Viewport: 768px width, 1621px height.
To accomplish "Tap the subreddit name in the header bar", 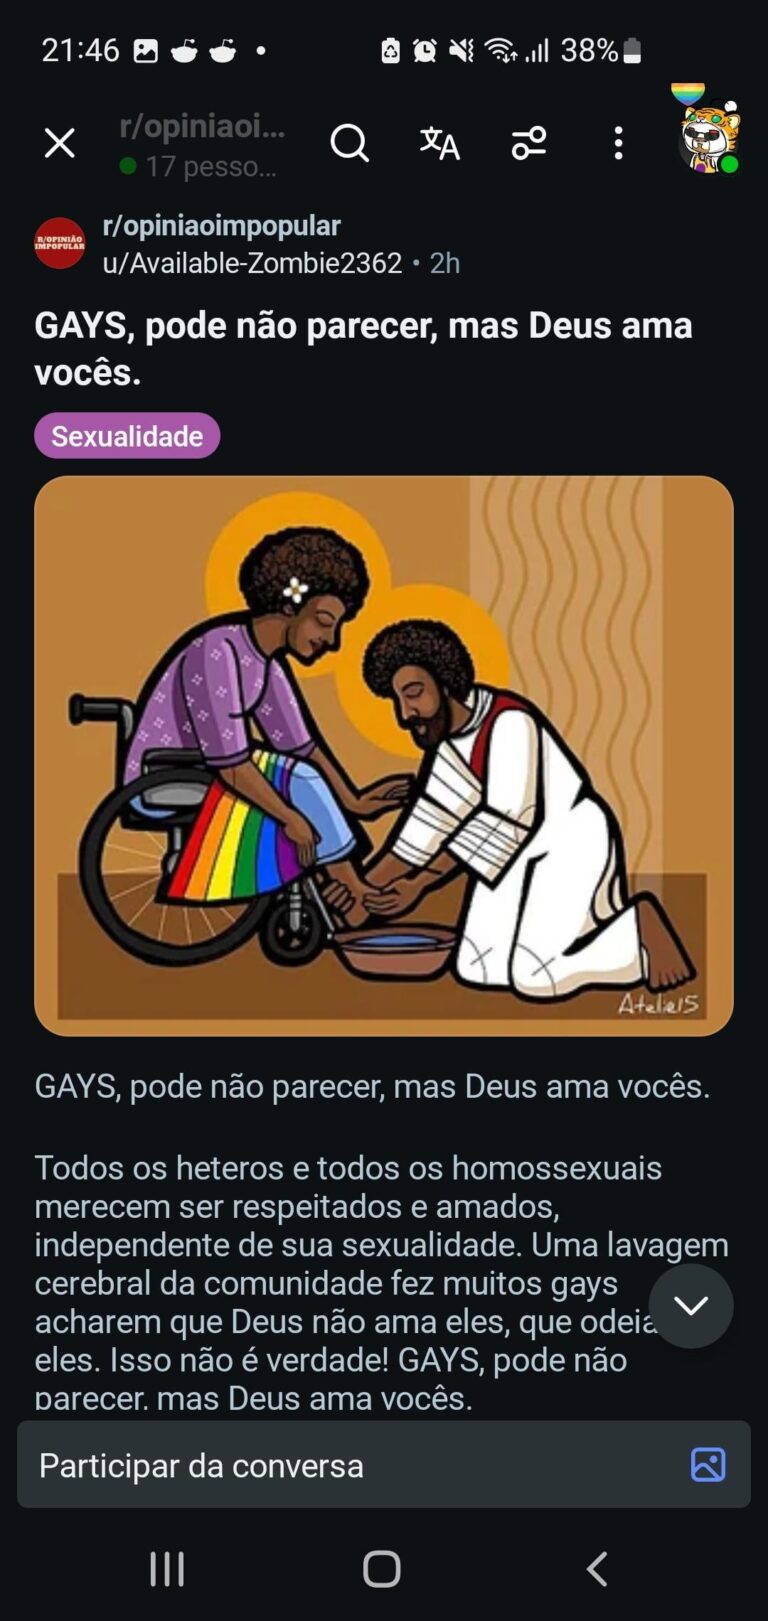I will point(202,126).
